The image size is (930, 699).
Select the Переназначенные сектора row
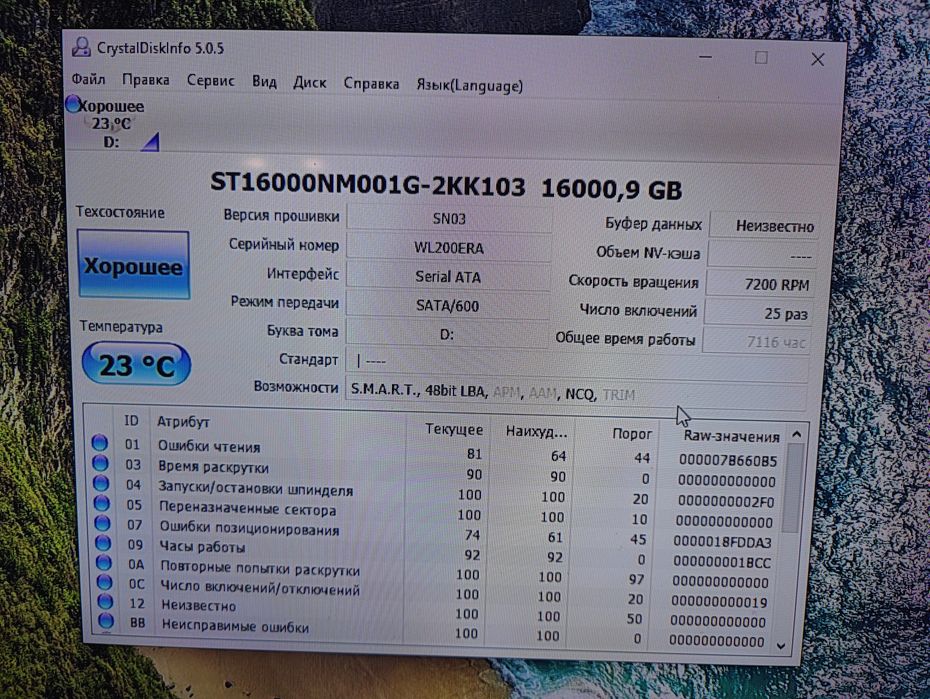tap(437, 513)
